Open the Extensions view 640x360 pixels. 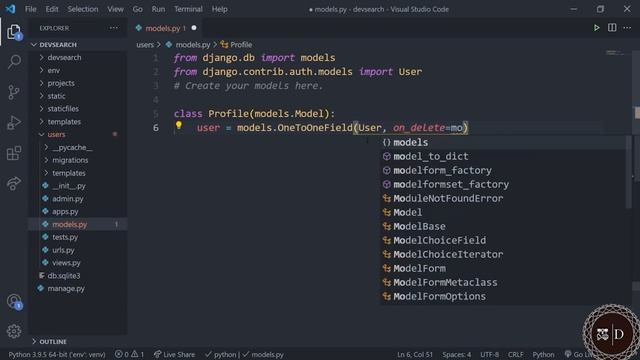point(14,153)
